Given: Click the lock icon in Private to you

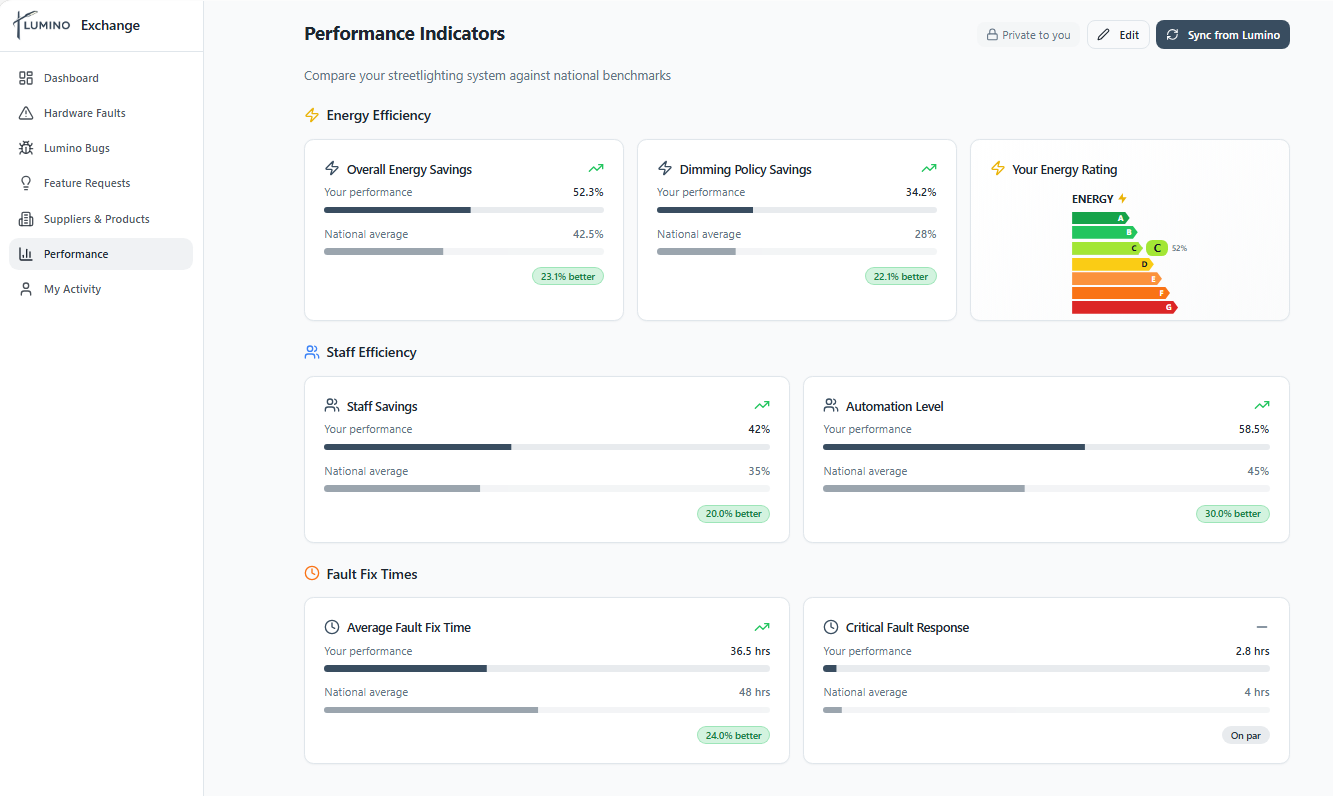Looking at the screenshot, I should click(x=992, y=35).
